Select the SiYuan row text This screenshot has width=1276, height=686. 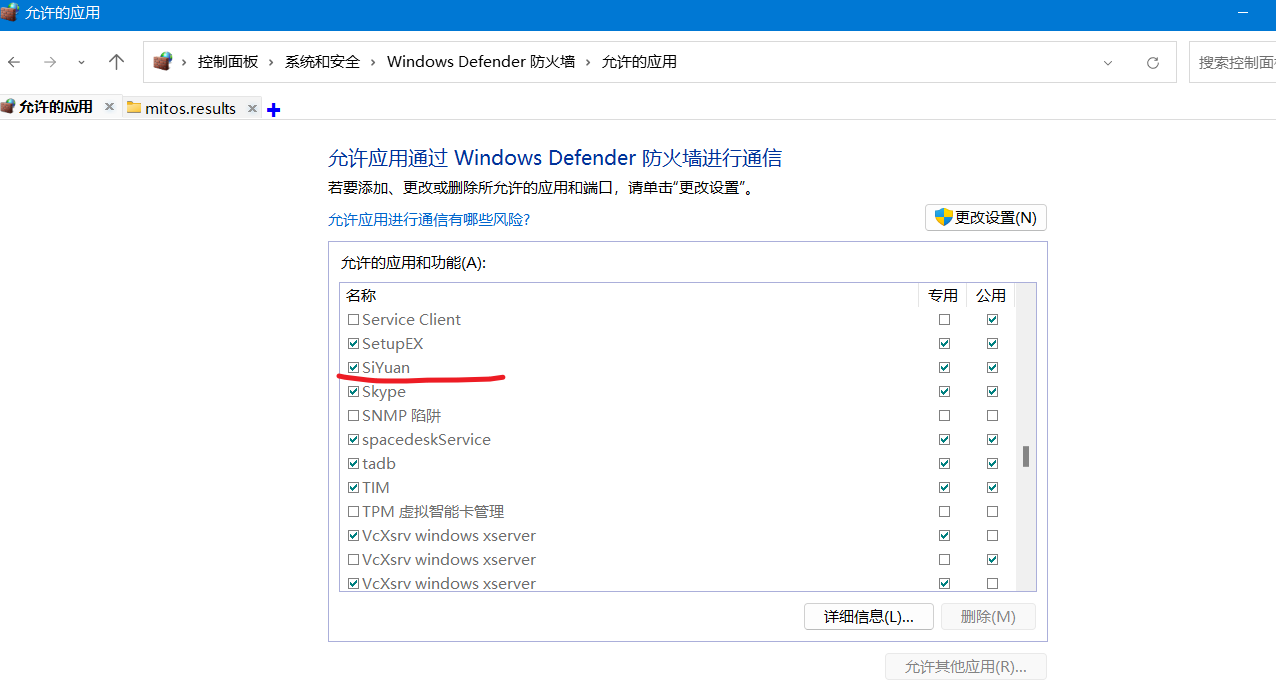[x=386, y=368]
